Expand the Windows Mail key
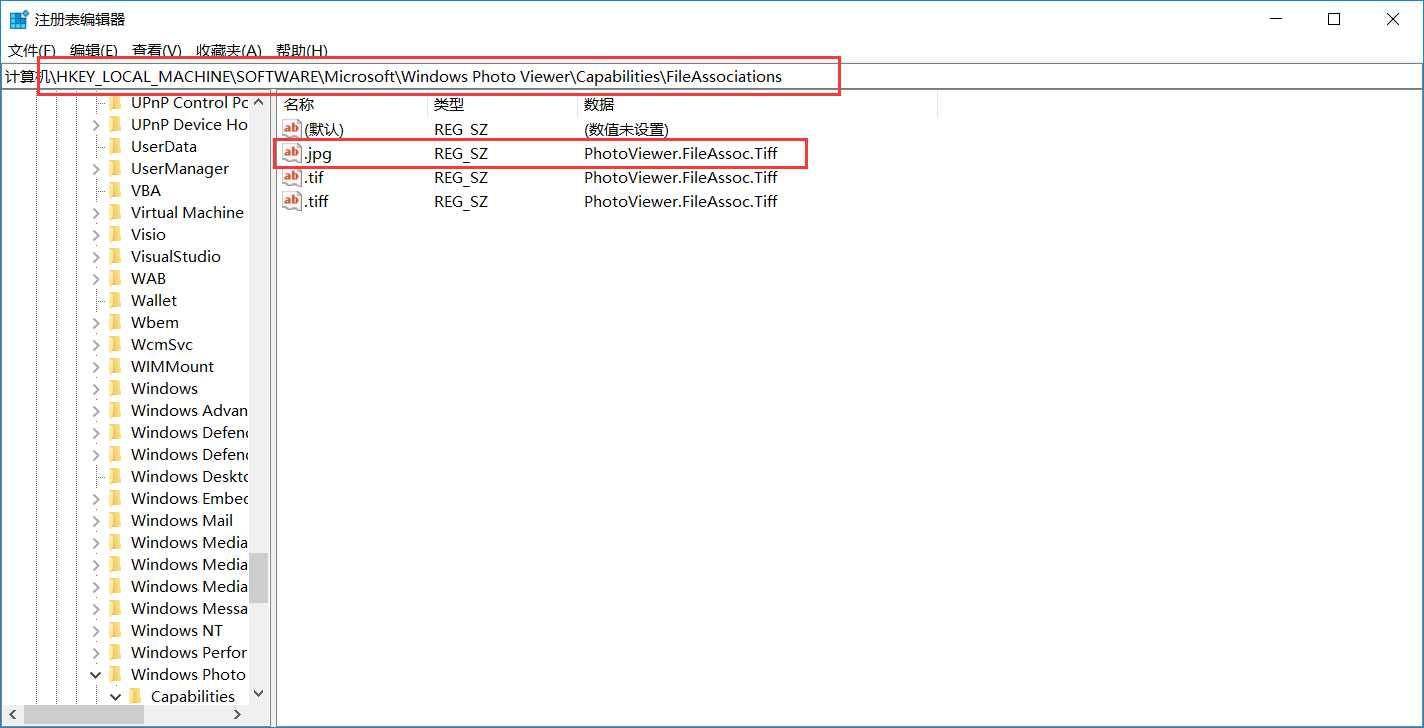 [x=96, y=521]
